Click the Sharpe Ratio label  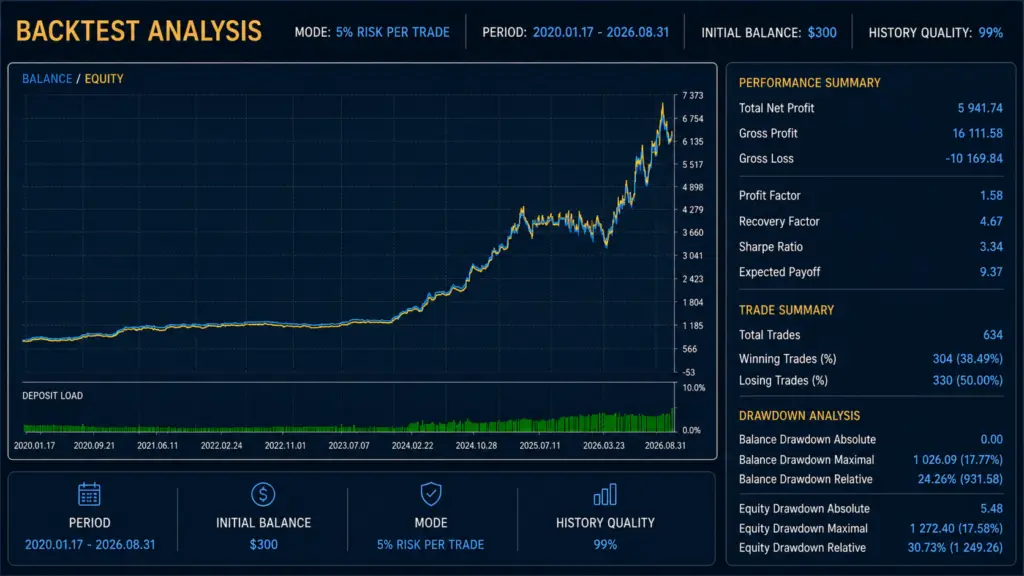[x=771, y=247]
